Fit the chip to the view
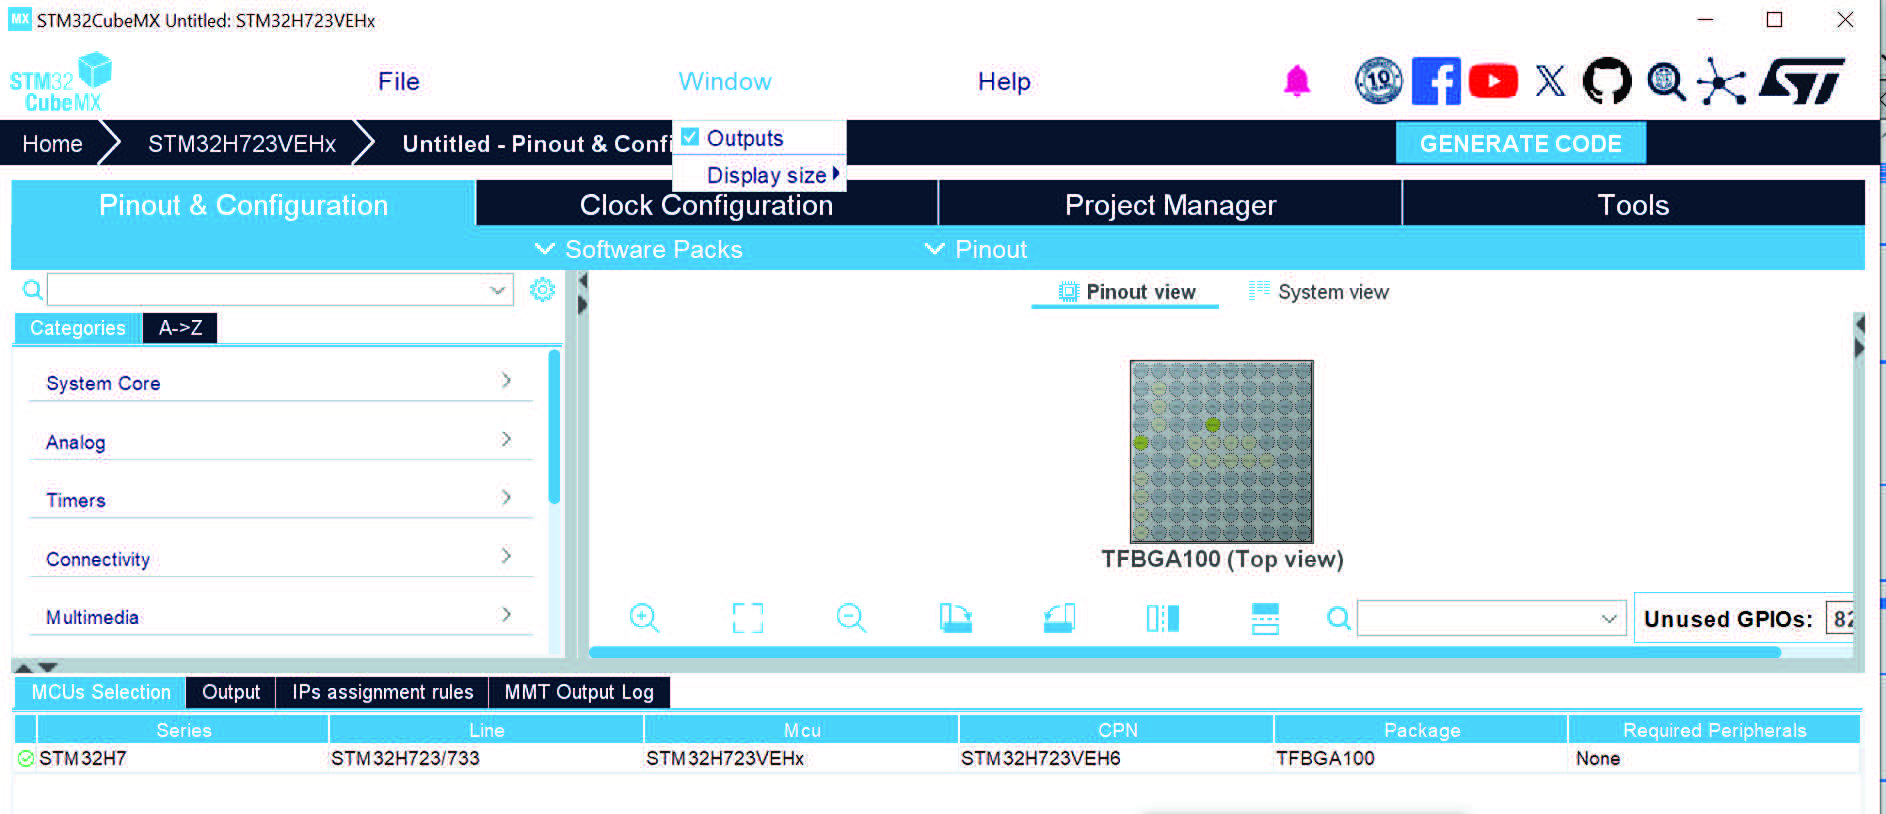Image resolution: width=1886 pixels, height=814 pixels. pyautogui.click(x=748, y=618)
